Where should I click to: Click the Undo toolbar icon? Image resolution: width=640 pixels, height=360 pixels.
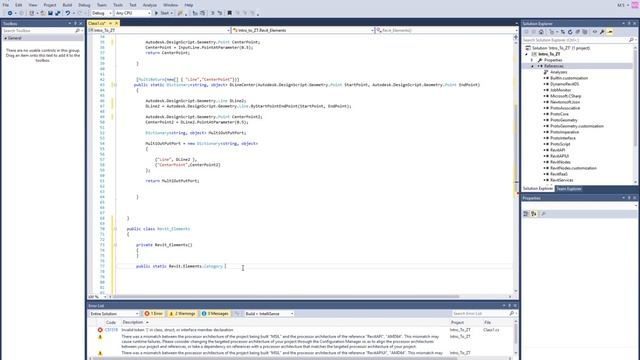coord(67,13)
